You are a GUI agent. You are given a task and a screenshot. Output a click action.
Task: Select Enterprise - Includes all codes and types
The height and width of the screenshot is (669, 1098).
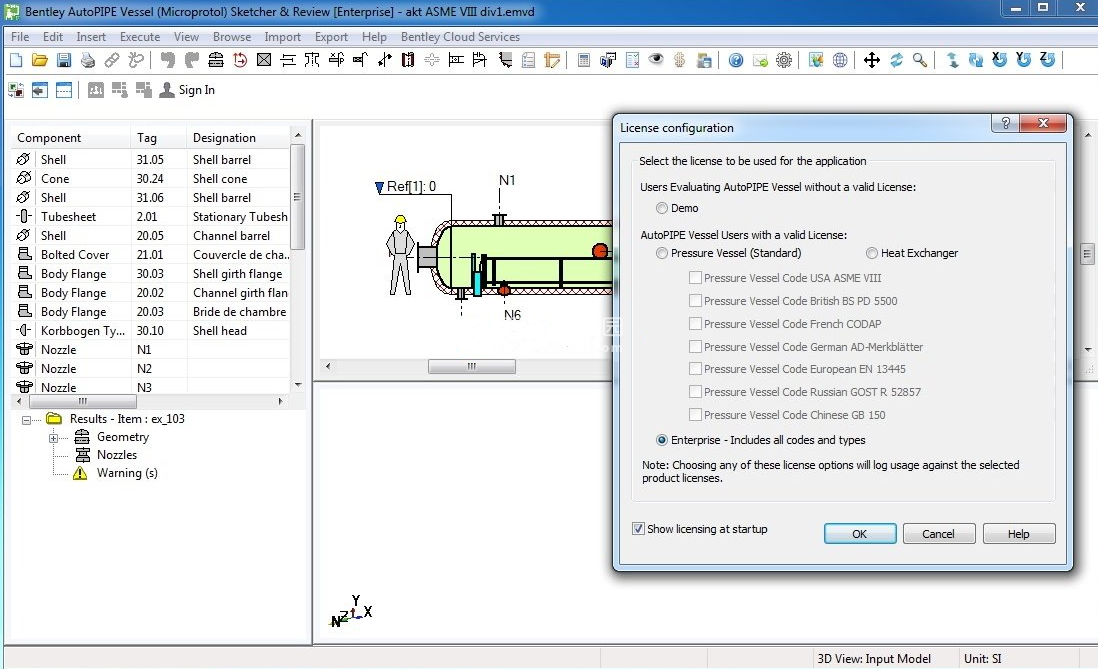(x=662, y=440)
